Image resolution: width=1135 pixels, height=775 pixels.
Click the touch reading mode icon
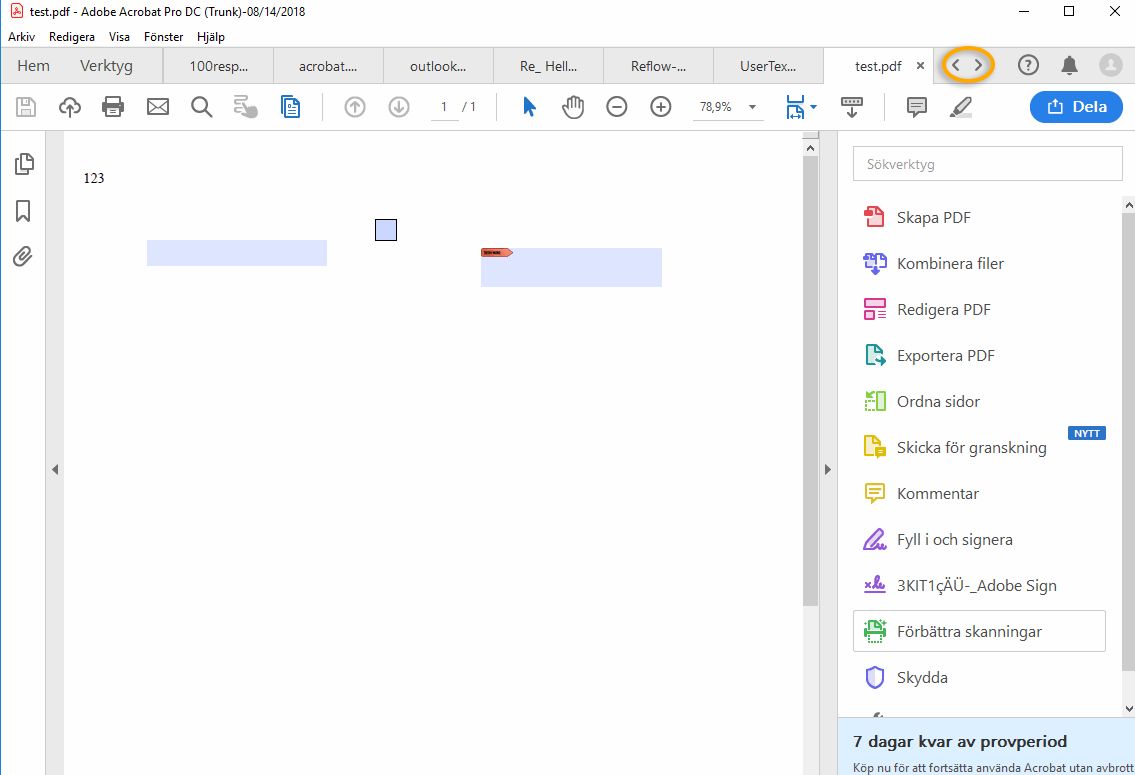click(x=245, y=107)
